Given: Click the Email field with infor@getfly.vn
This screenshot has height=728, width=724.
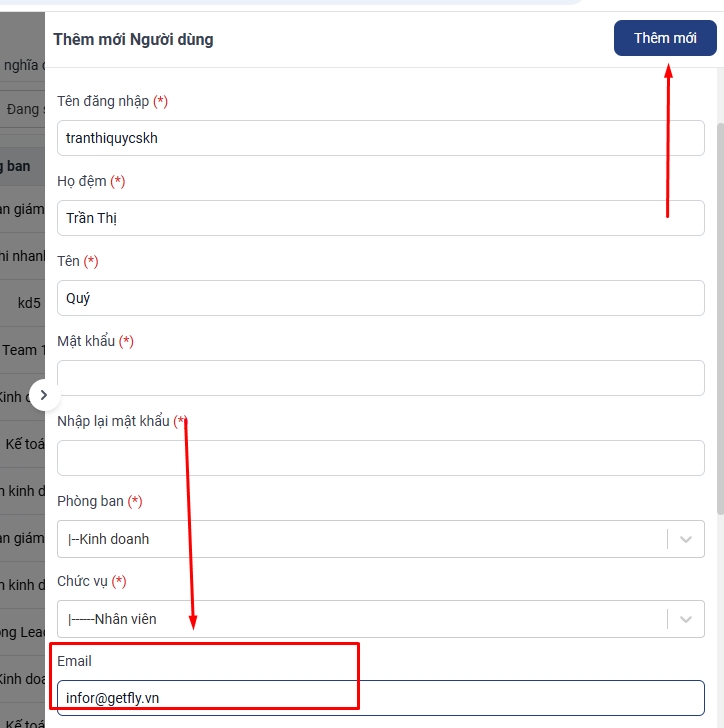Looking at the screenshot, I should click(380, 698).
